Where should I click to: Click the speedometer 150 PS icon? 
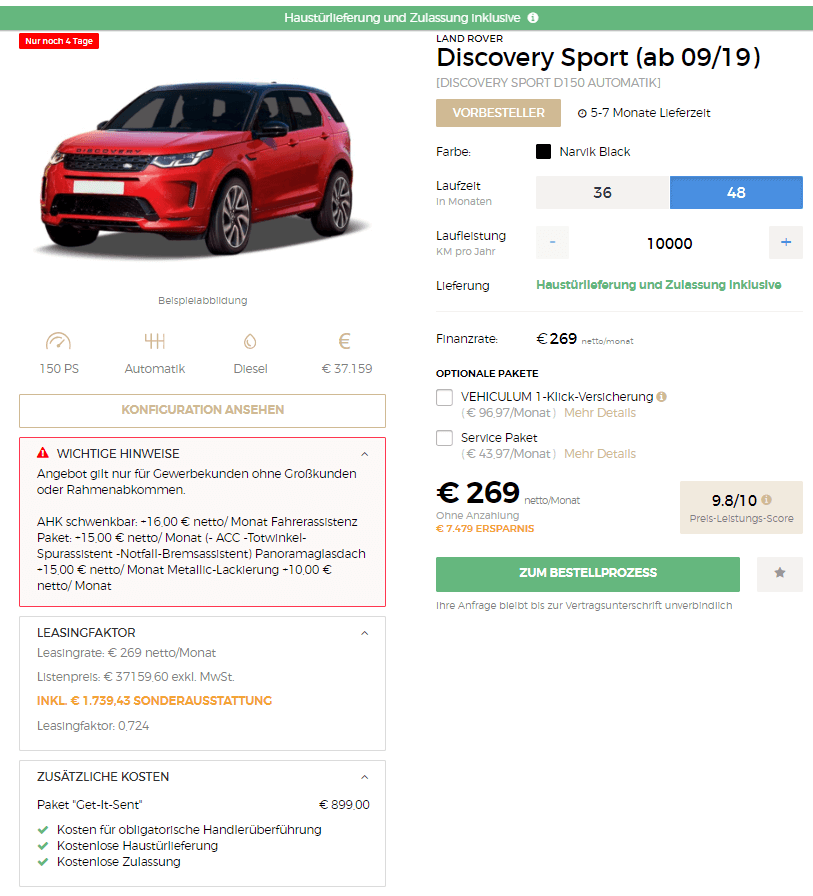(x=58, y=341)
